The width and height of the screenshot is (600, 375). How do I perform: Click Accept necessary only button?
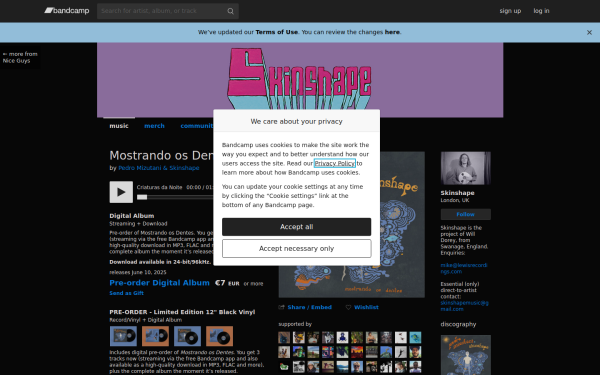[x=296, y=249]
